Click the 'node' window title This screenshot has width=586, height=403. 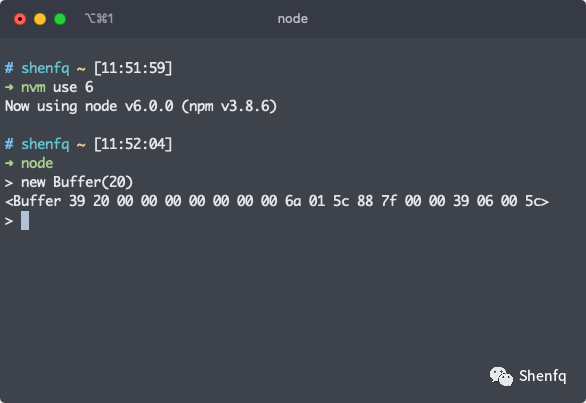293,19
